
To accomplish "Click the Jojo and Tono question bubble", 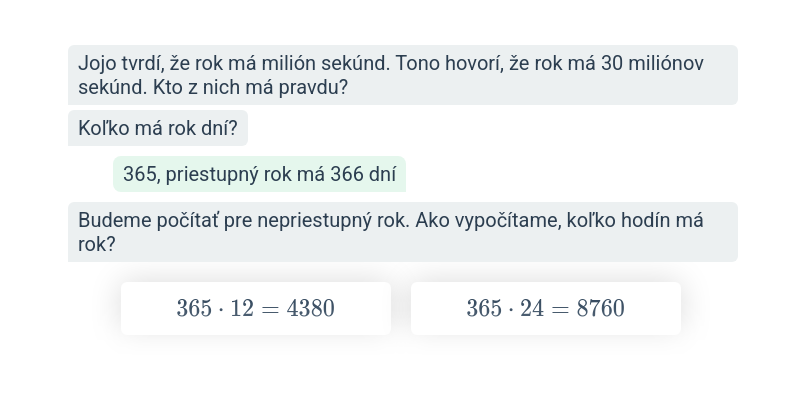I will coord(402,75).
